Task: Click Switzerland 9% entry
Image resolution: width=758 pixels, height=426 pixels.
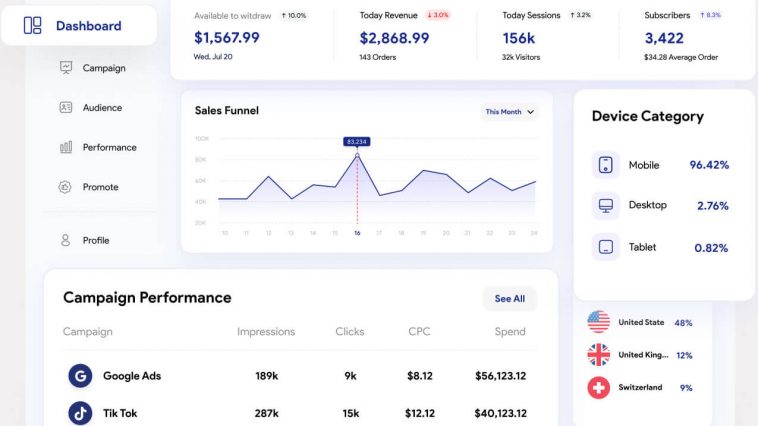Action: coord(640,387)
